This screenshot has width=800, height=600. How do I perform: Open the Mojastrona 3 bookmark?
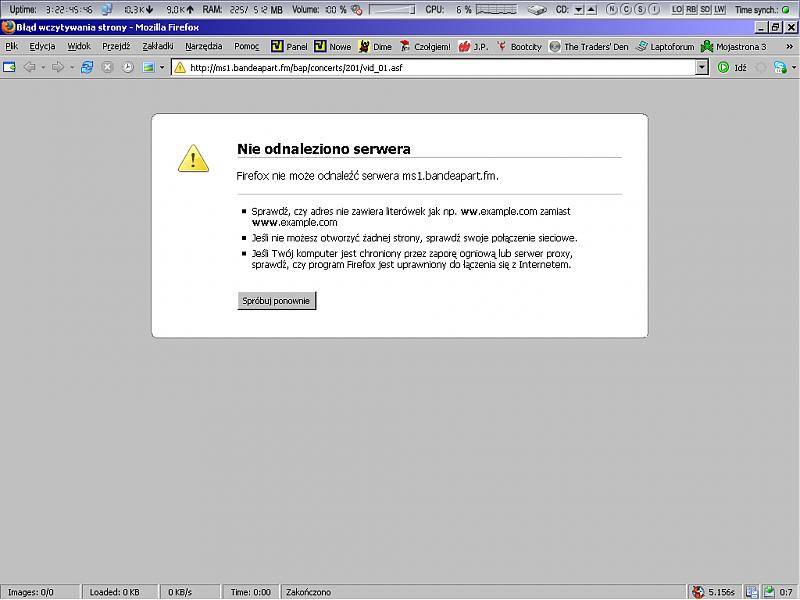733,46
